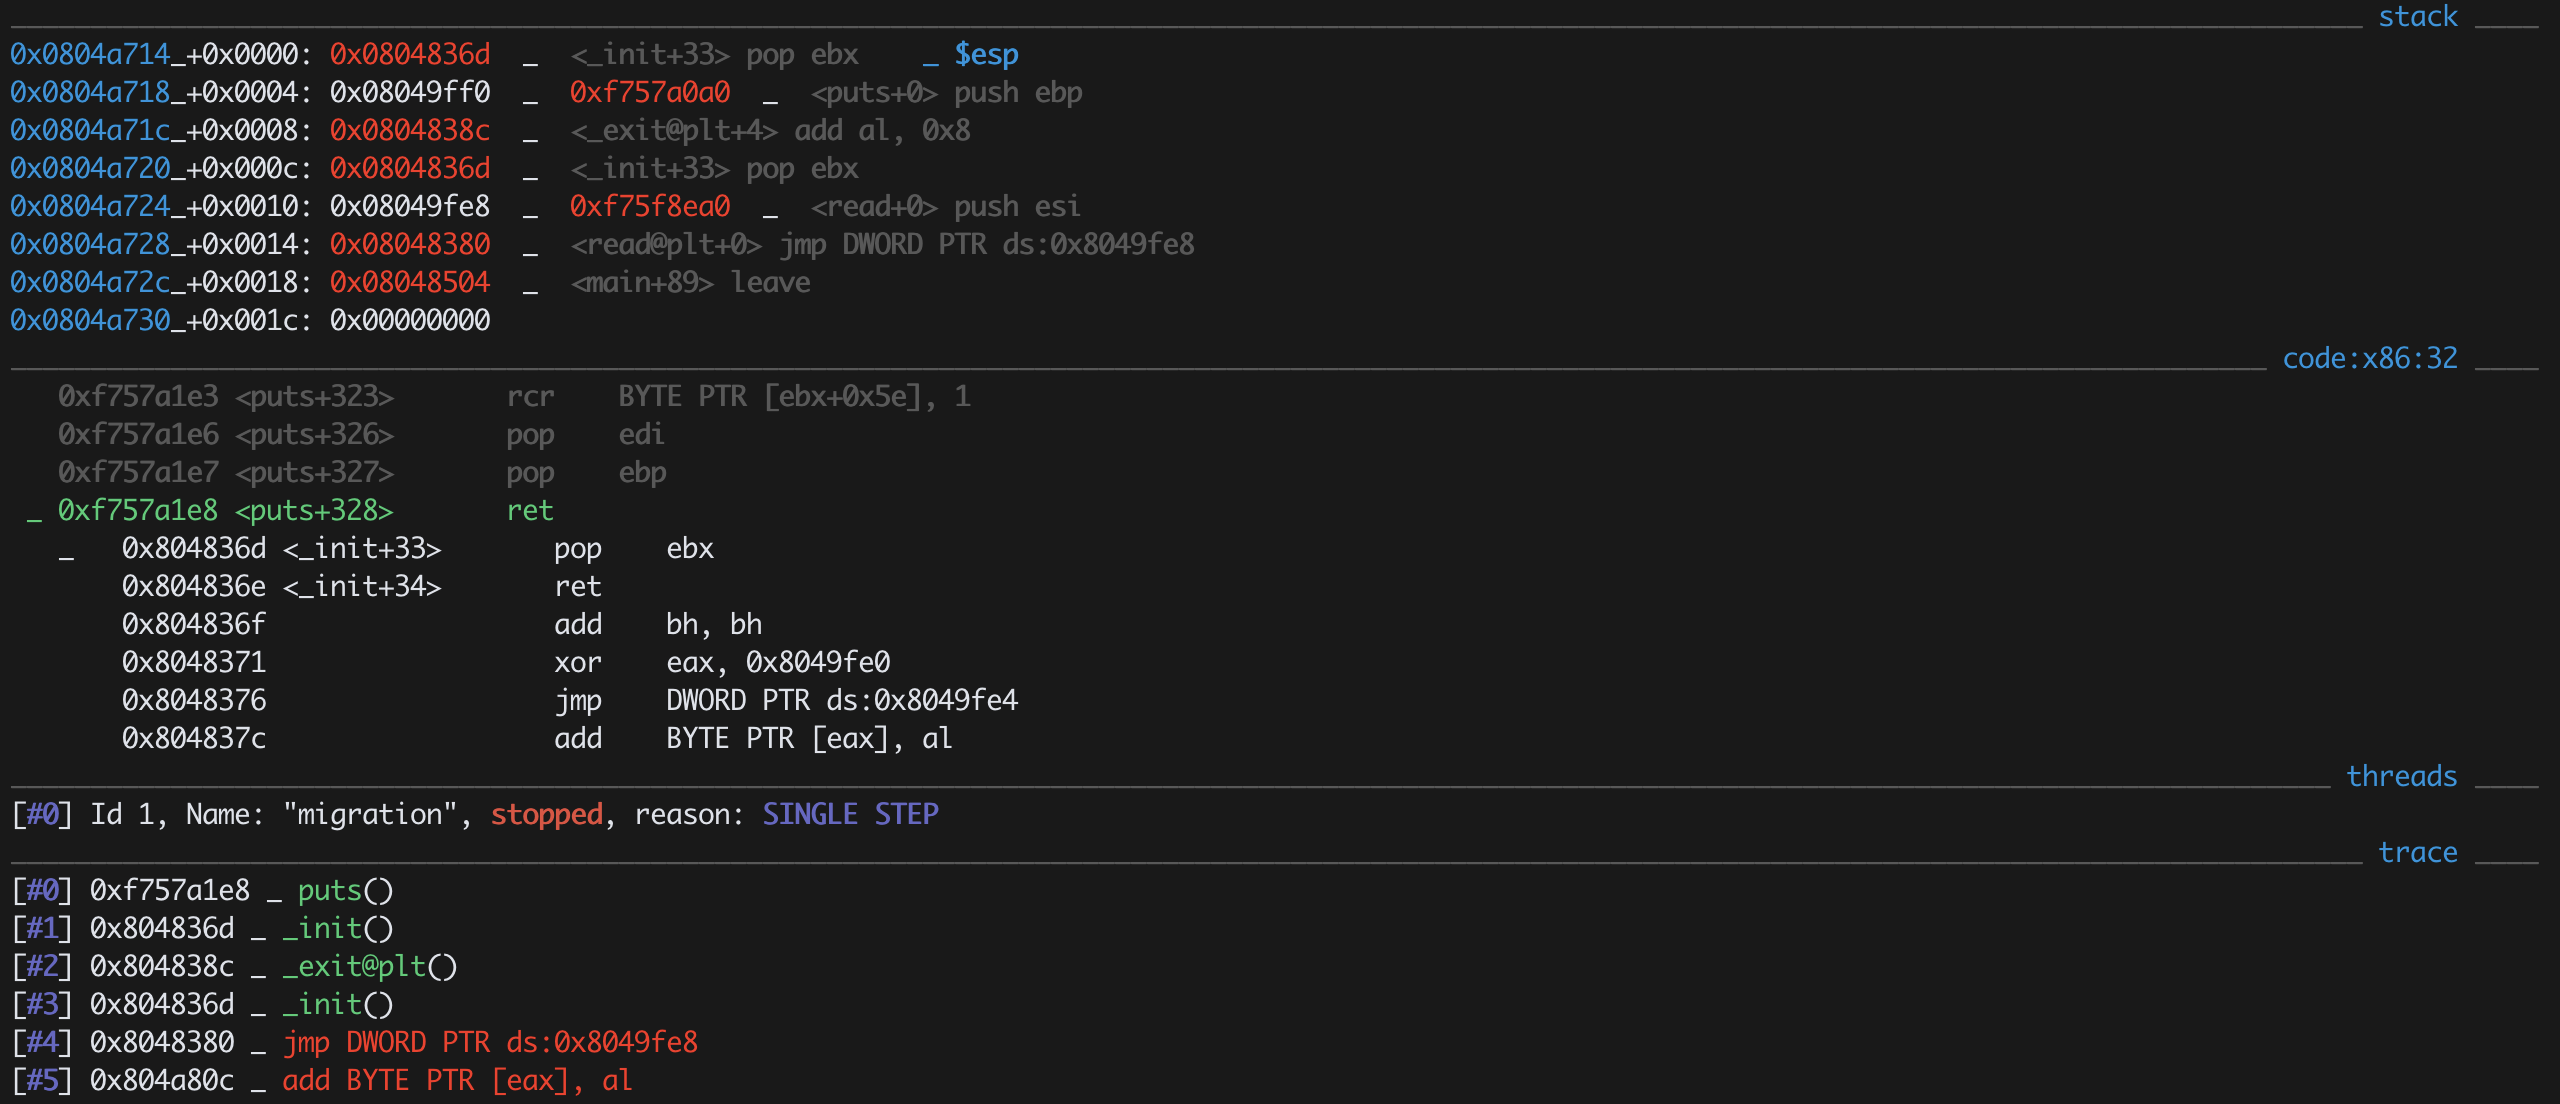The image size is (2560, 1104).
Task: Click the red stopped status word
Action: [x=547, y=814]
